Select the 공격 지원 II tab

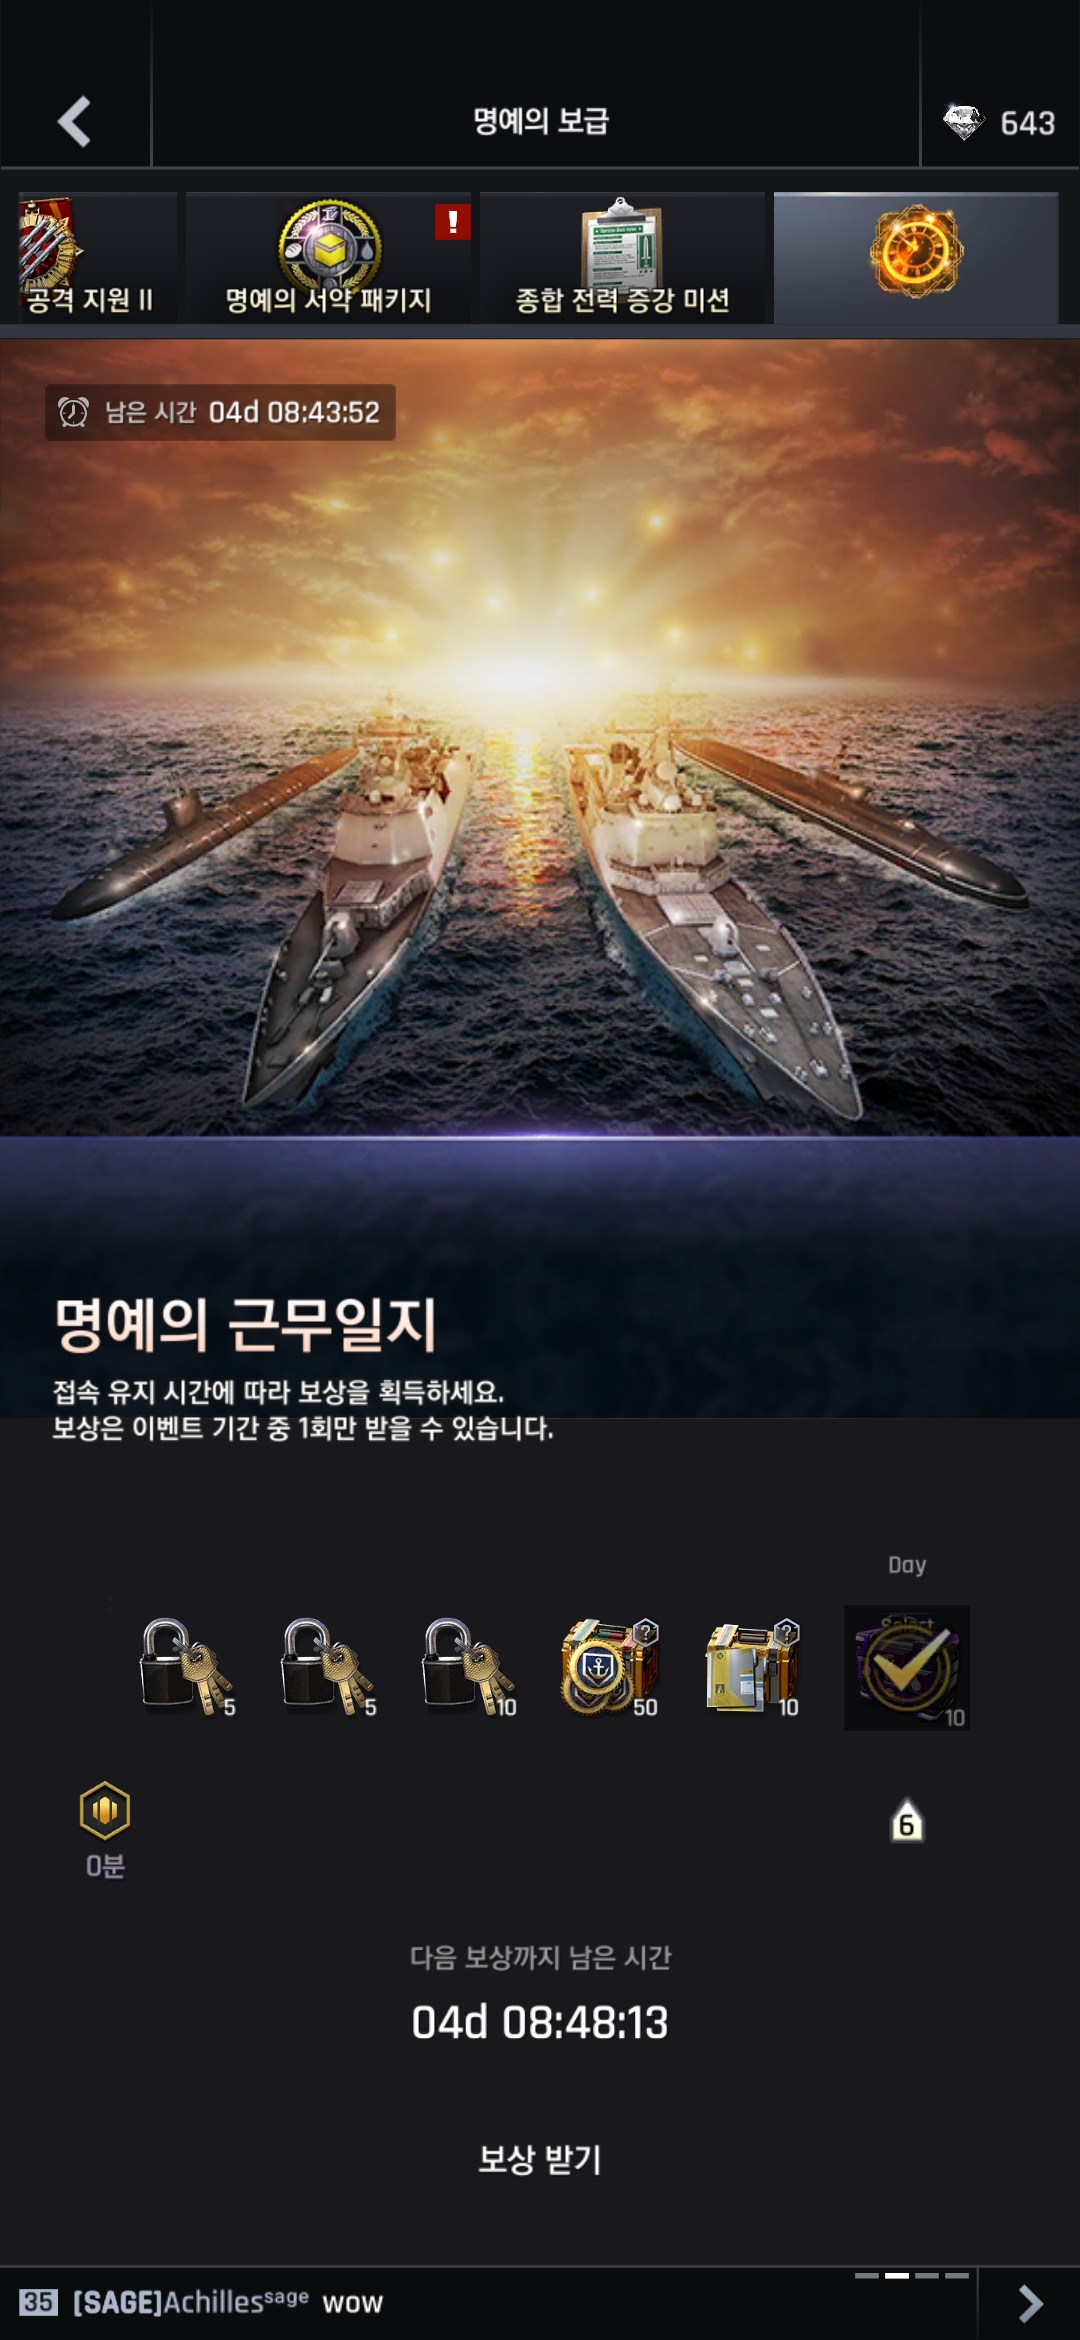(x=89, y=257)
